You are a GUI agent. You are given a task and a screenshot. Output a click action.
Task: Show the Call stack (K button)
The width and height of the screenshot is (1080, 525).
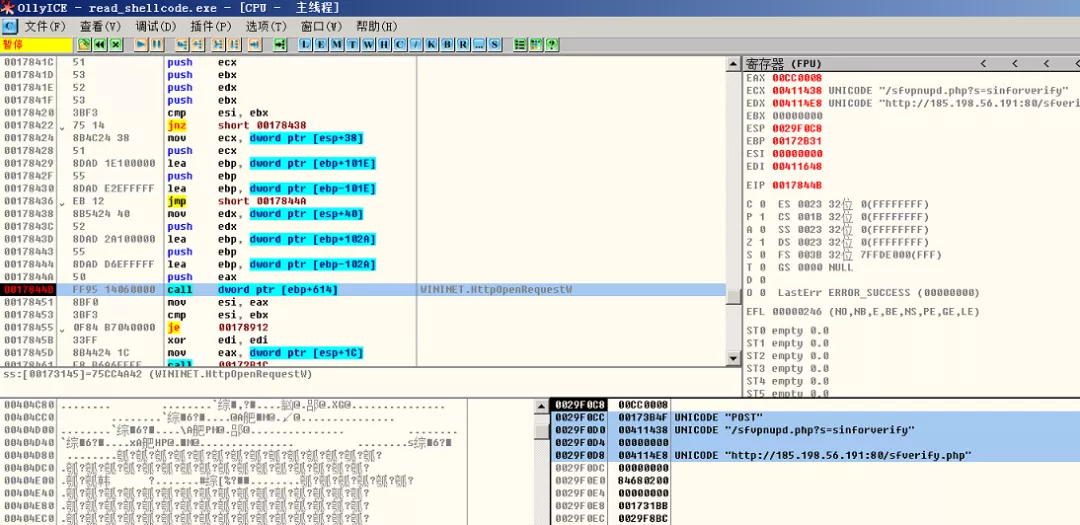coord(430,45)
